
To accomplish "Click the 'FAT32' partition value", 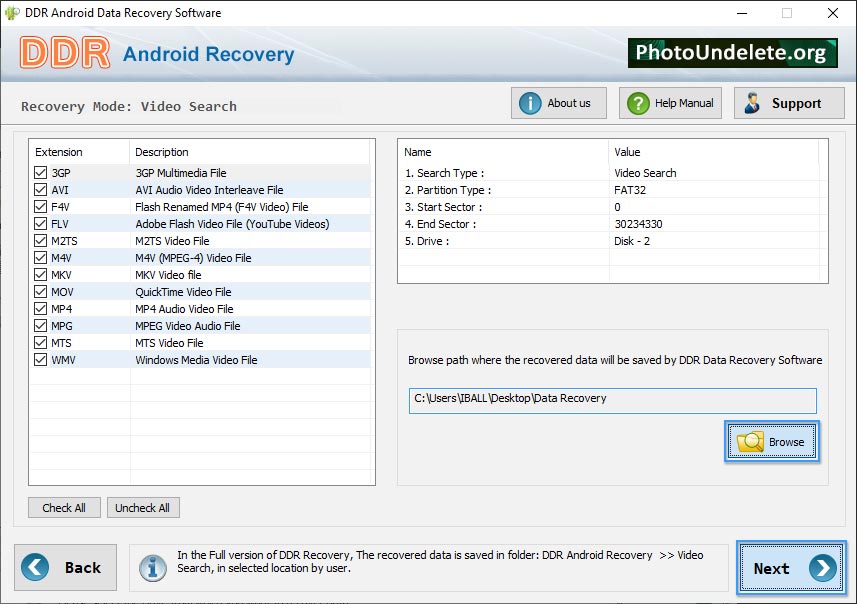I will pos(630,190).
